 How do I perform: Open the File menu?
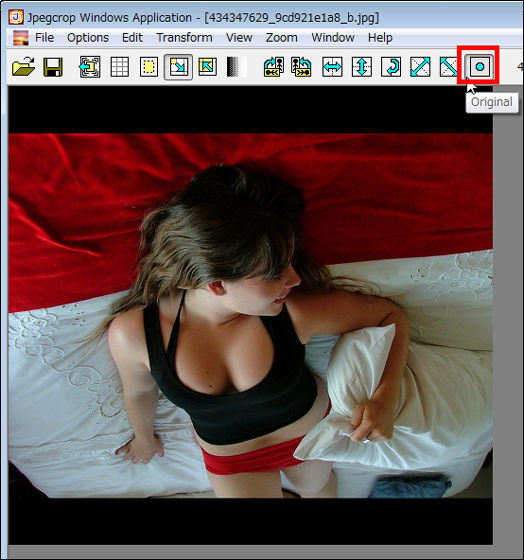(x=44, y=38)
